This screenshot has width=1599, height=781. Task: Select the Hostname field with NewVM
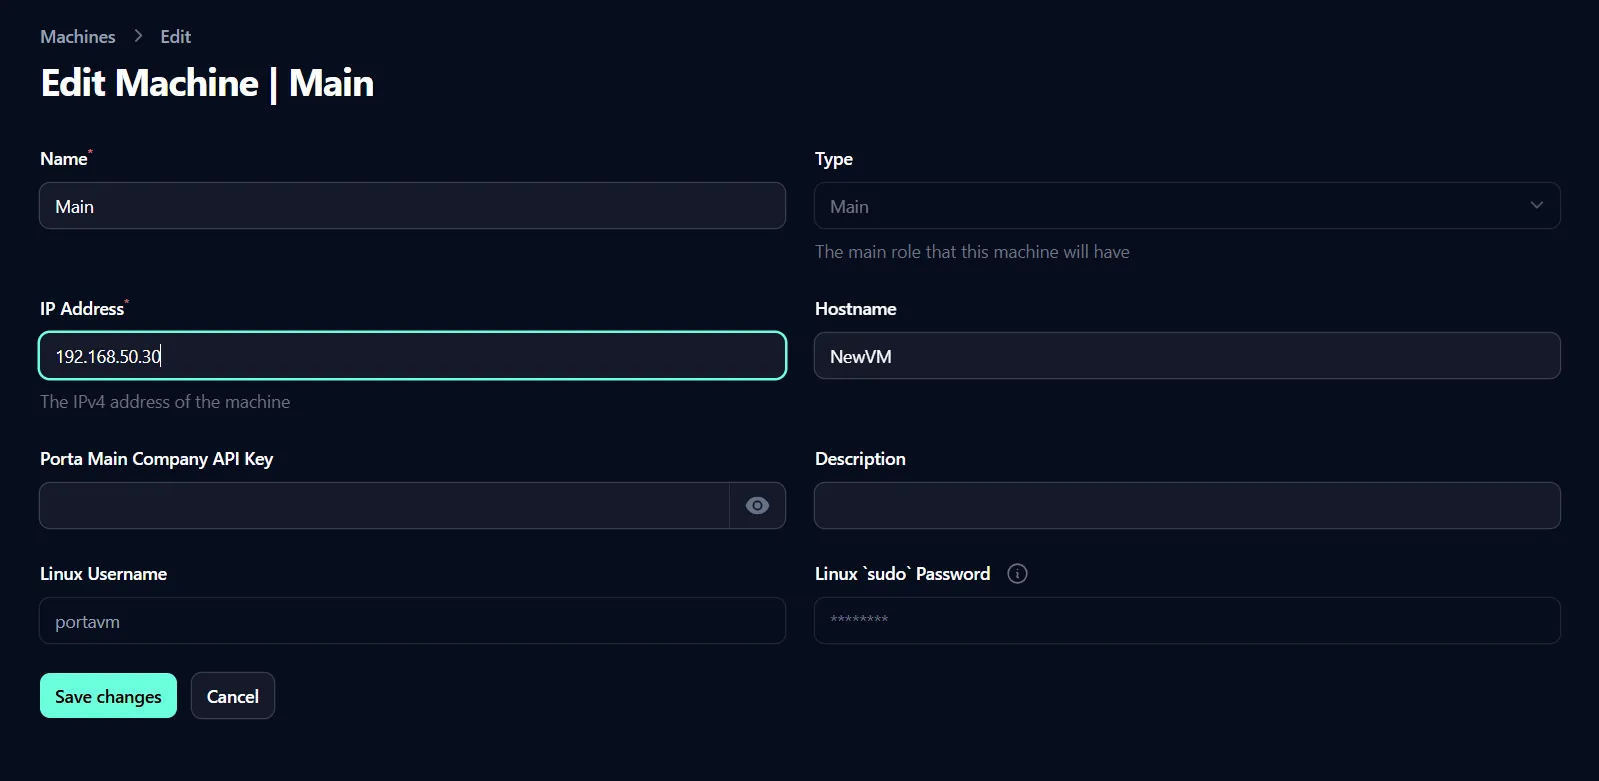1187,356
